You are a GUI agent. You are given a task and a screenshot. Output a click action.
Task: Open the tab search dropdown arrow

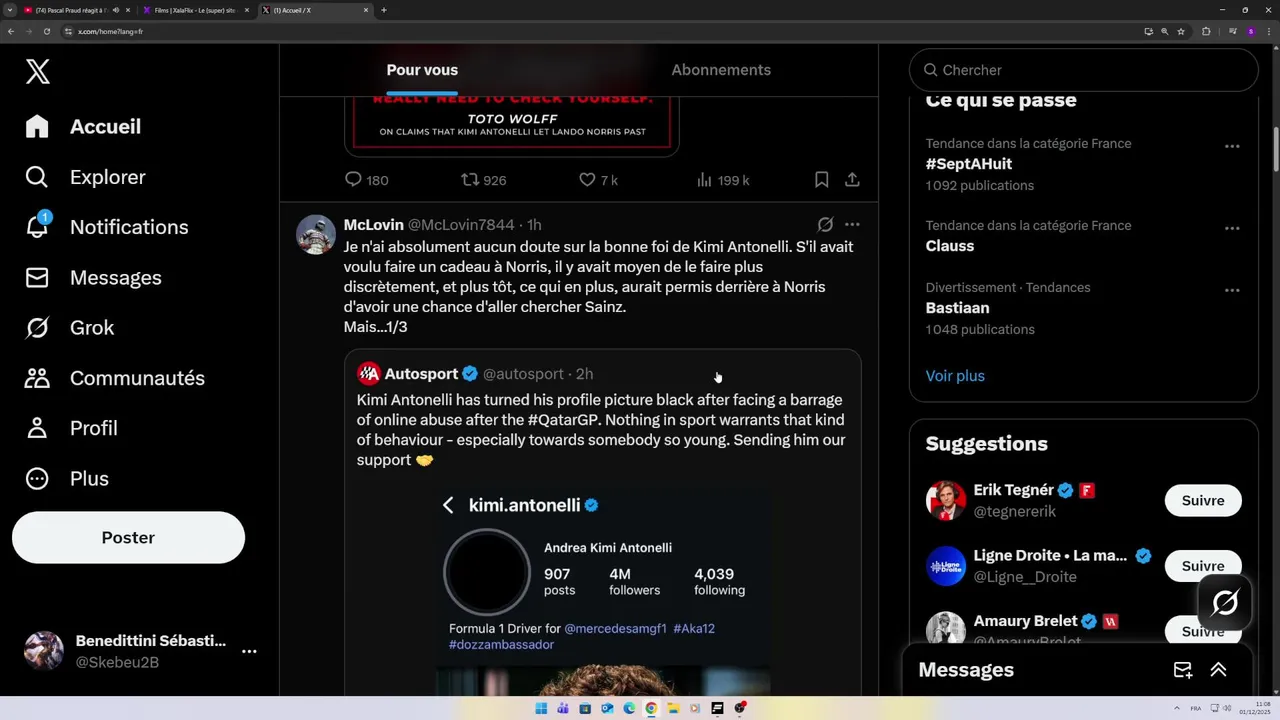click(9, 10)
